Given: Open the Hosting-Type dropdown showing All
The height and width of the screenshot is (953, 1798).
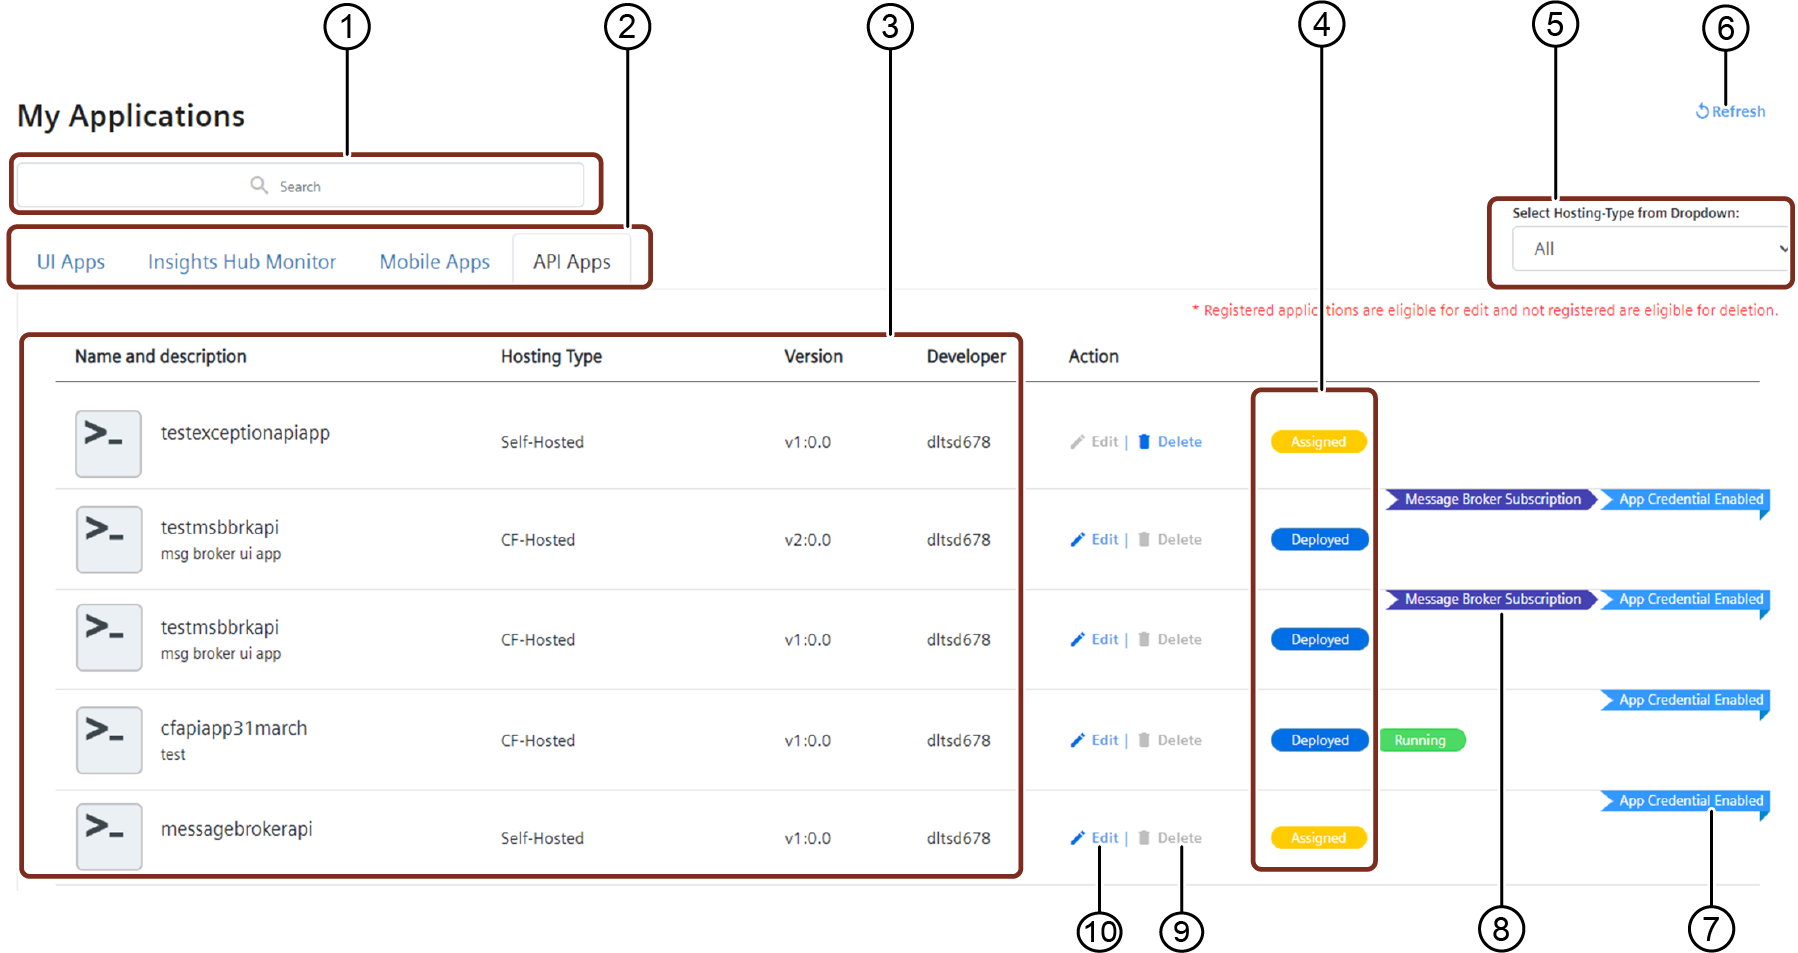Looking at the screenshot, I should click(1650, 249).
